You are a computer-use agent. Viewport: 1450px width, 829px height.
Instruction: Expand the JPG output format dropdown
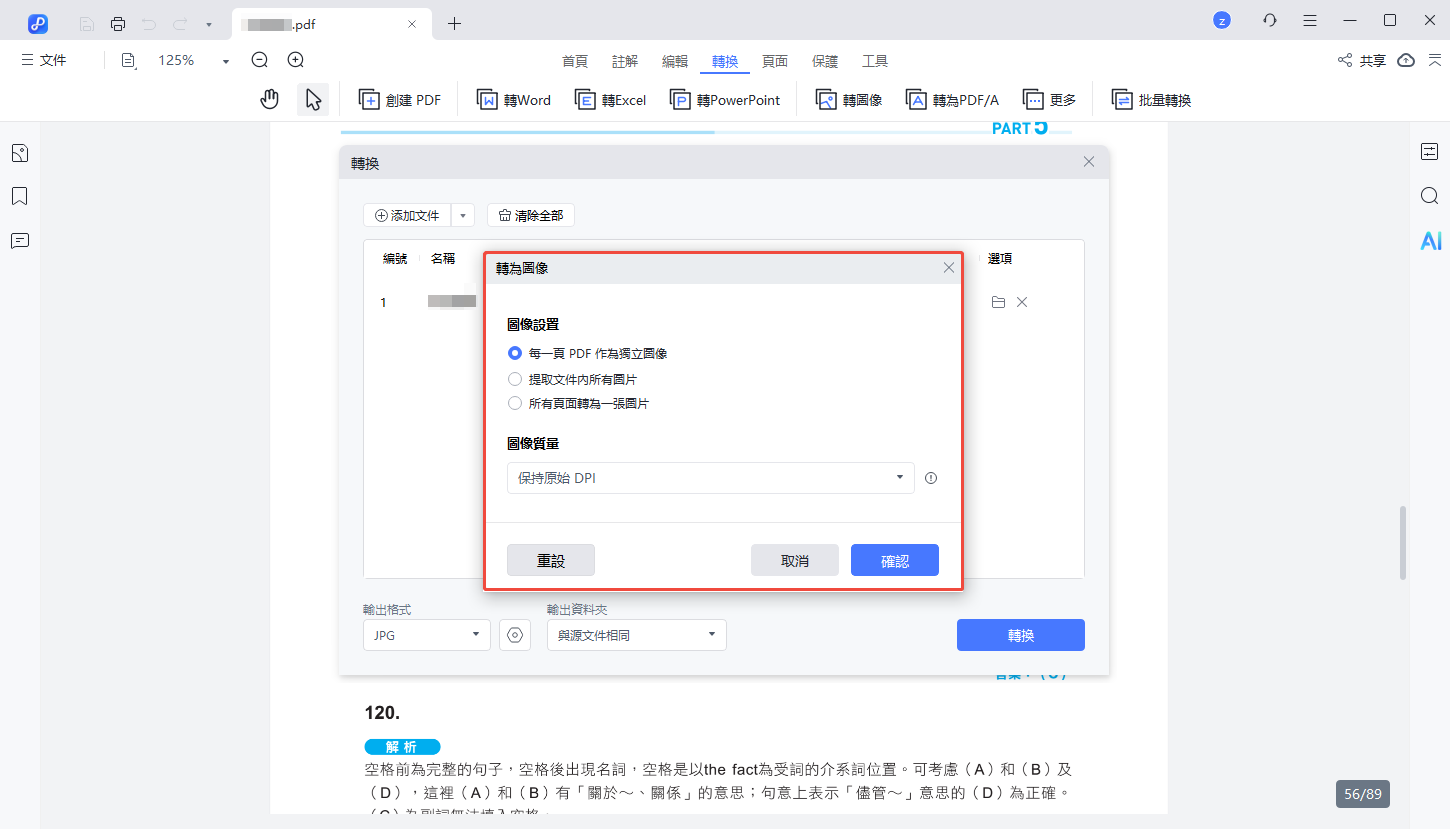tap(427, 635)
